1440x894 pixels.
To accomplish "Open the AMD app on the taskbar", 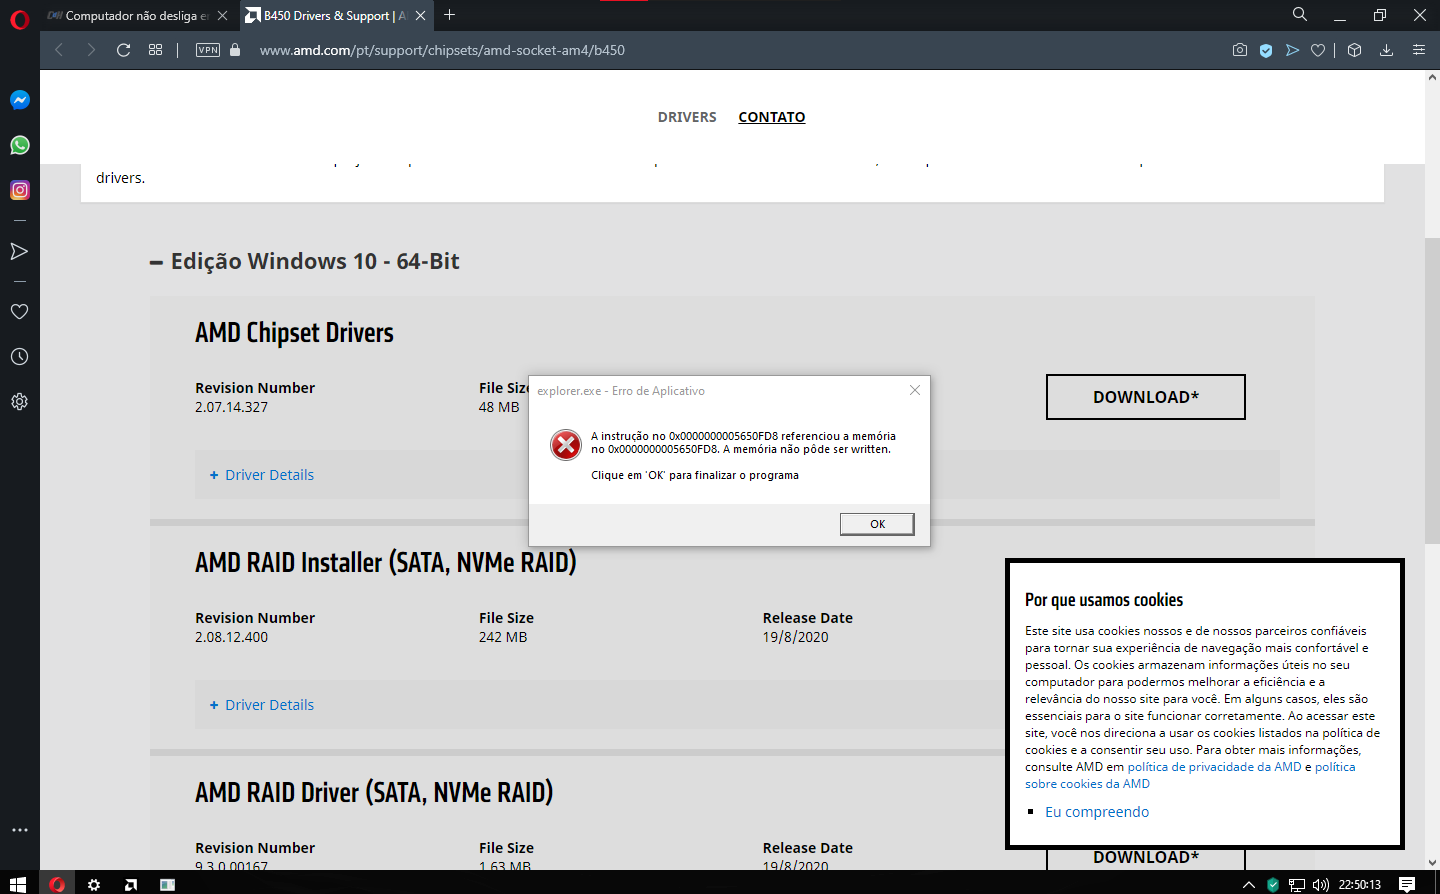I will pyautogui.click(x=131, y=884).
